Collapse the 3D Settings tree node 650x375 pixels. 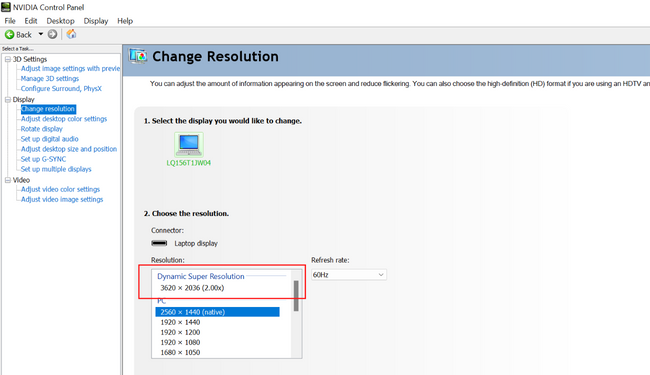(7, 59)
